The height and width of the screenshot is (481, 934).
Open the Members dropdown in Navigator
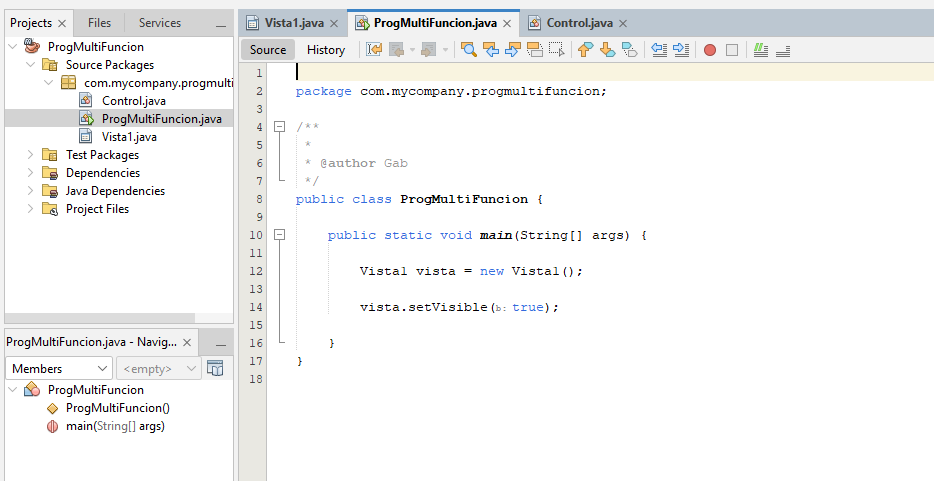[59, 368]
